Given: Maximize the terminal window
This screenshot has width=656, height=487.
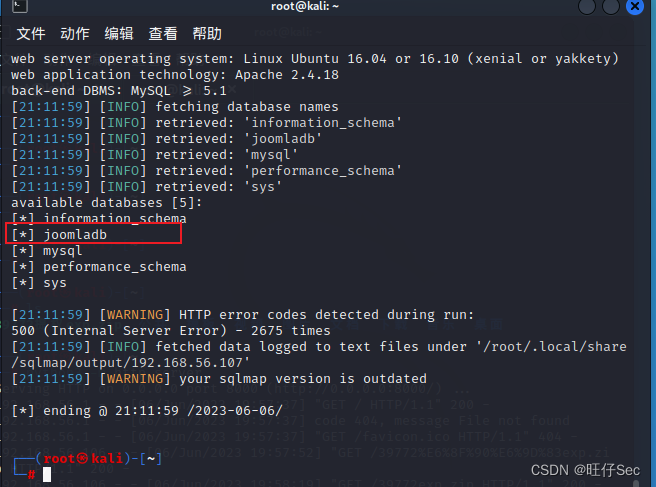Looking at the screenshot, I should 610,7.
